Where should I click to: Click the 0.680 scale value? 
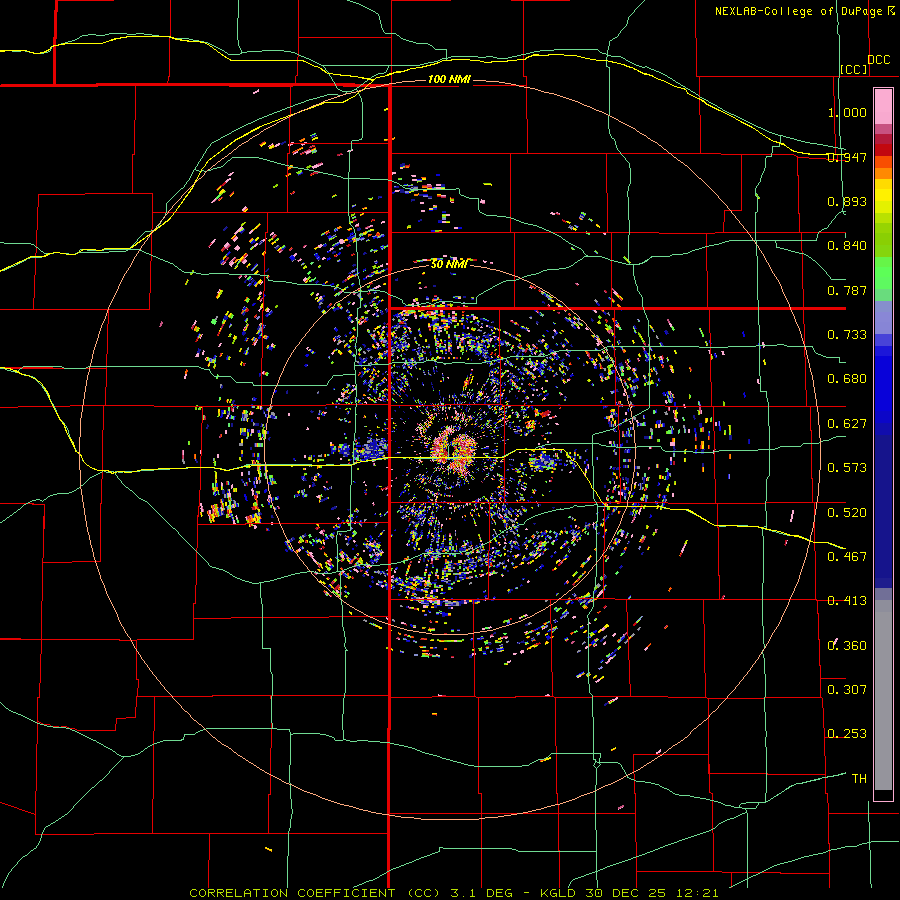(x=847, y=379)
